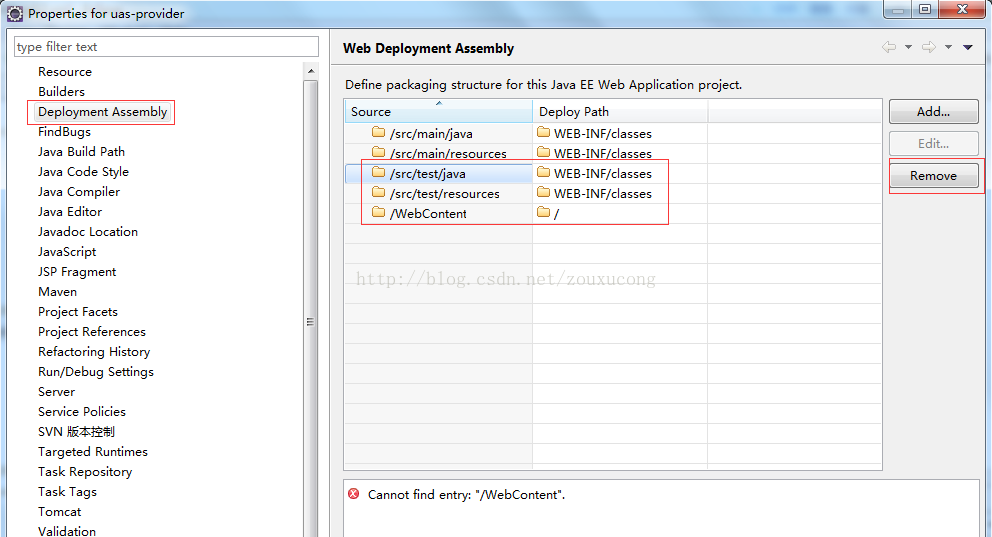The image size is (992, 537).
Task: Click the Deploy Path column header
Action: coord(620,111)
